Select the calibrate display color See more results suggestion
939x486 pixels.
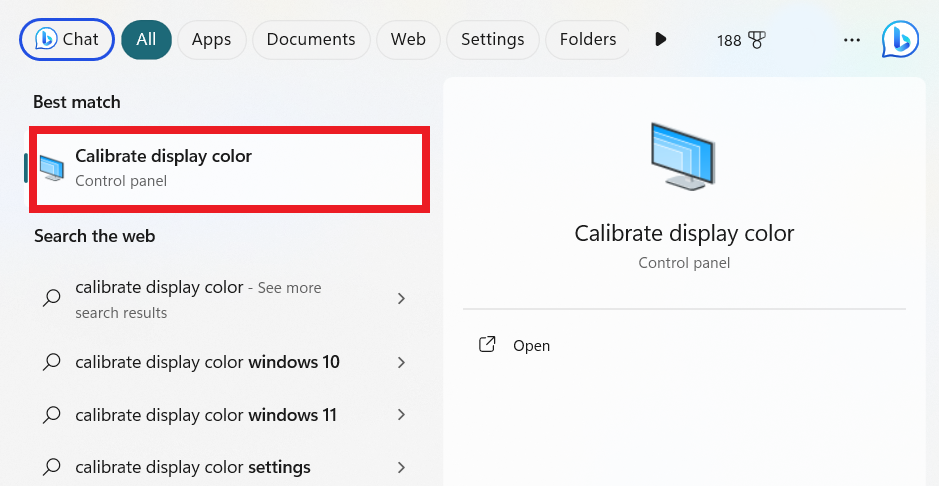tap(225, 299)
